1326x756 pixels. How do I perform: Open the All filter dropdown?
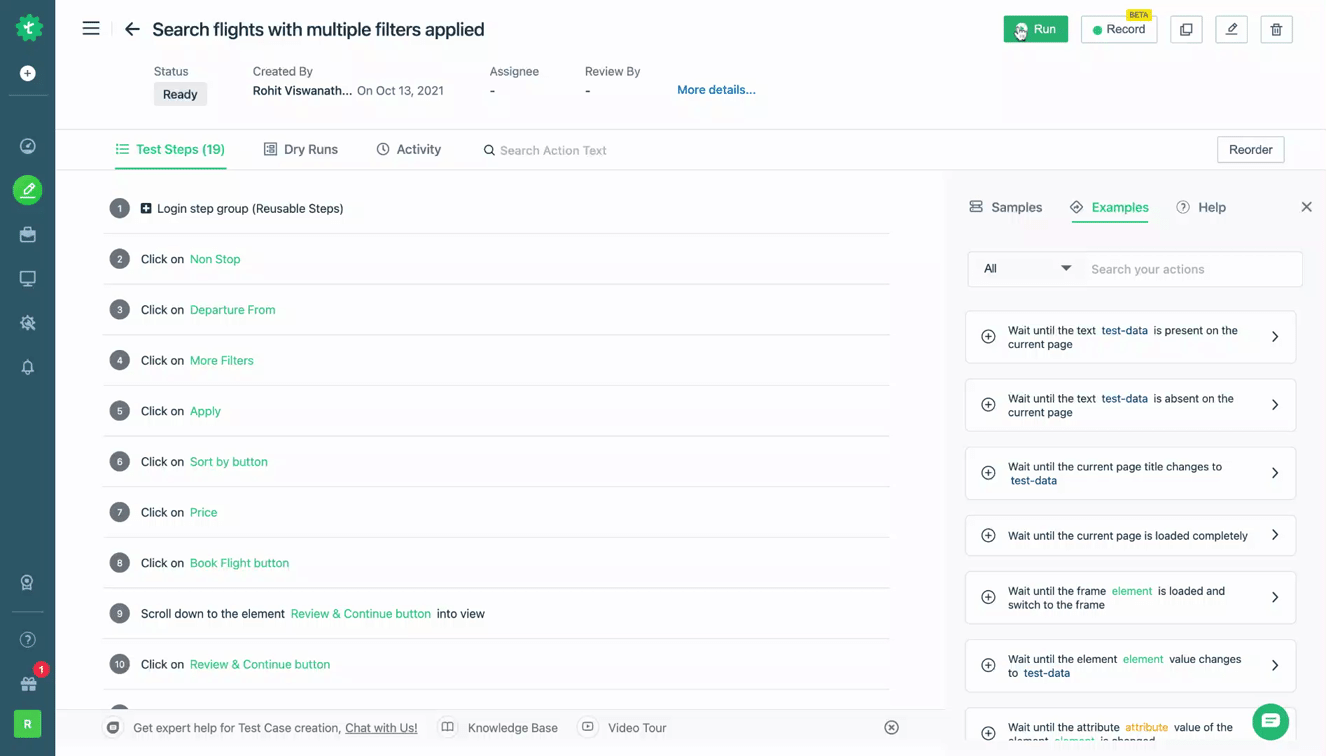(1026, 269)
